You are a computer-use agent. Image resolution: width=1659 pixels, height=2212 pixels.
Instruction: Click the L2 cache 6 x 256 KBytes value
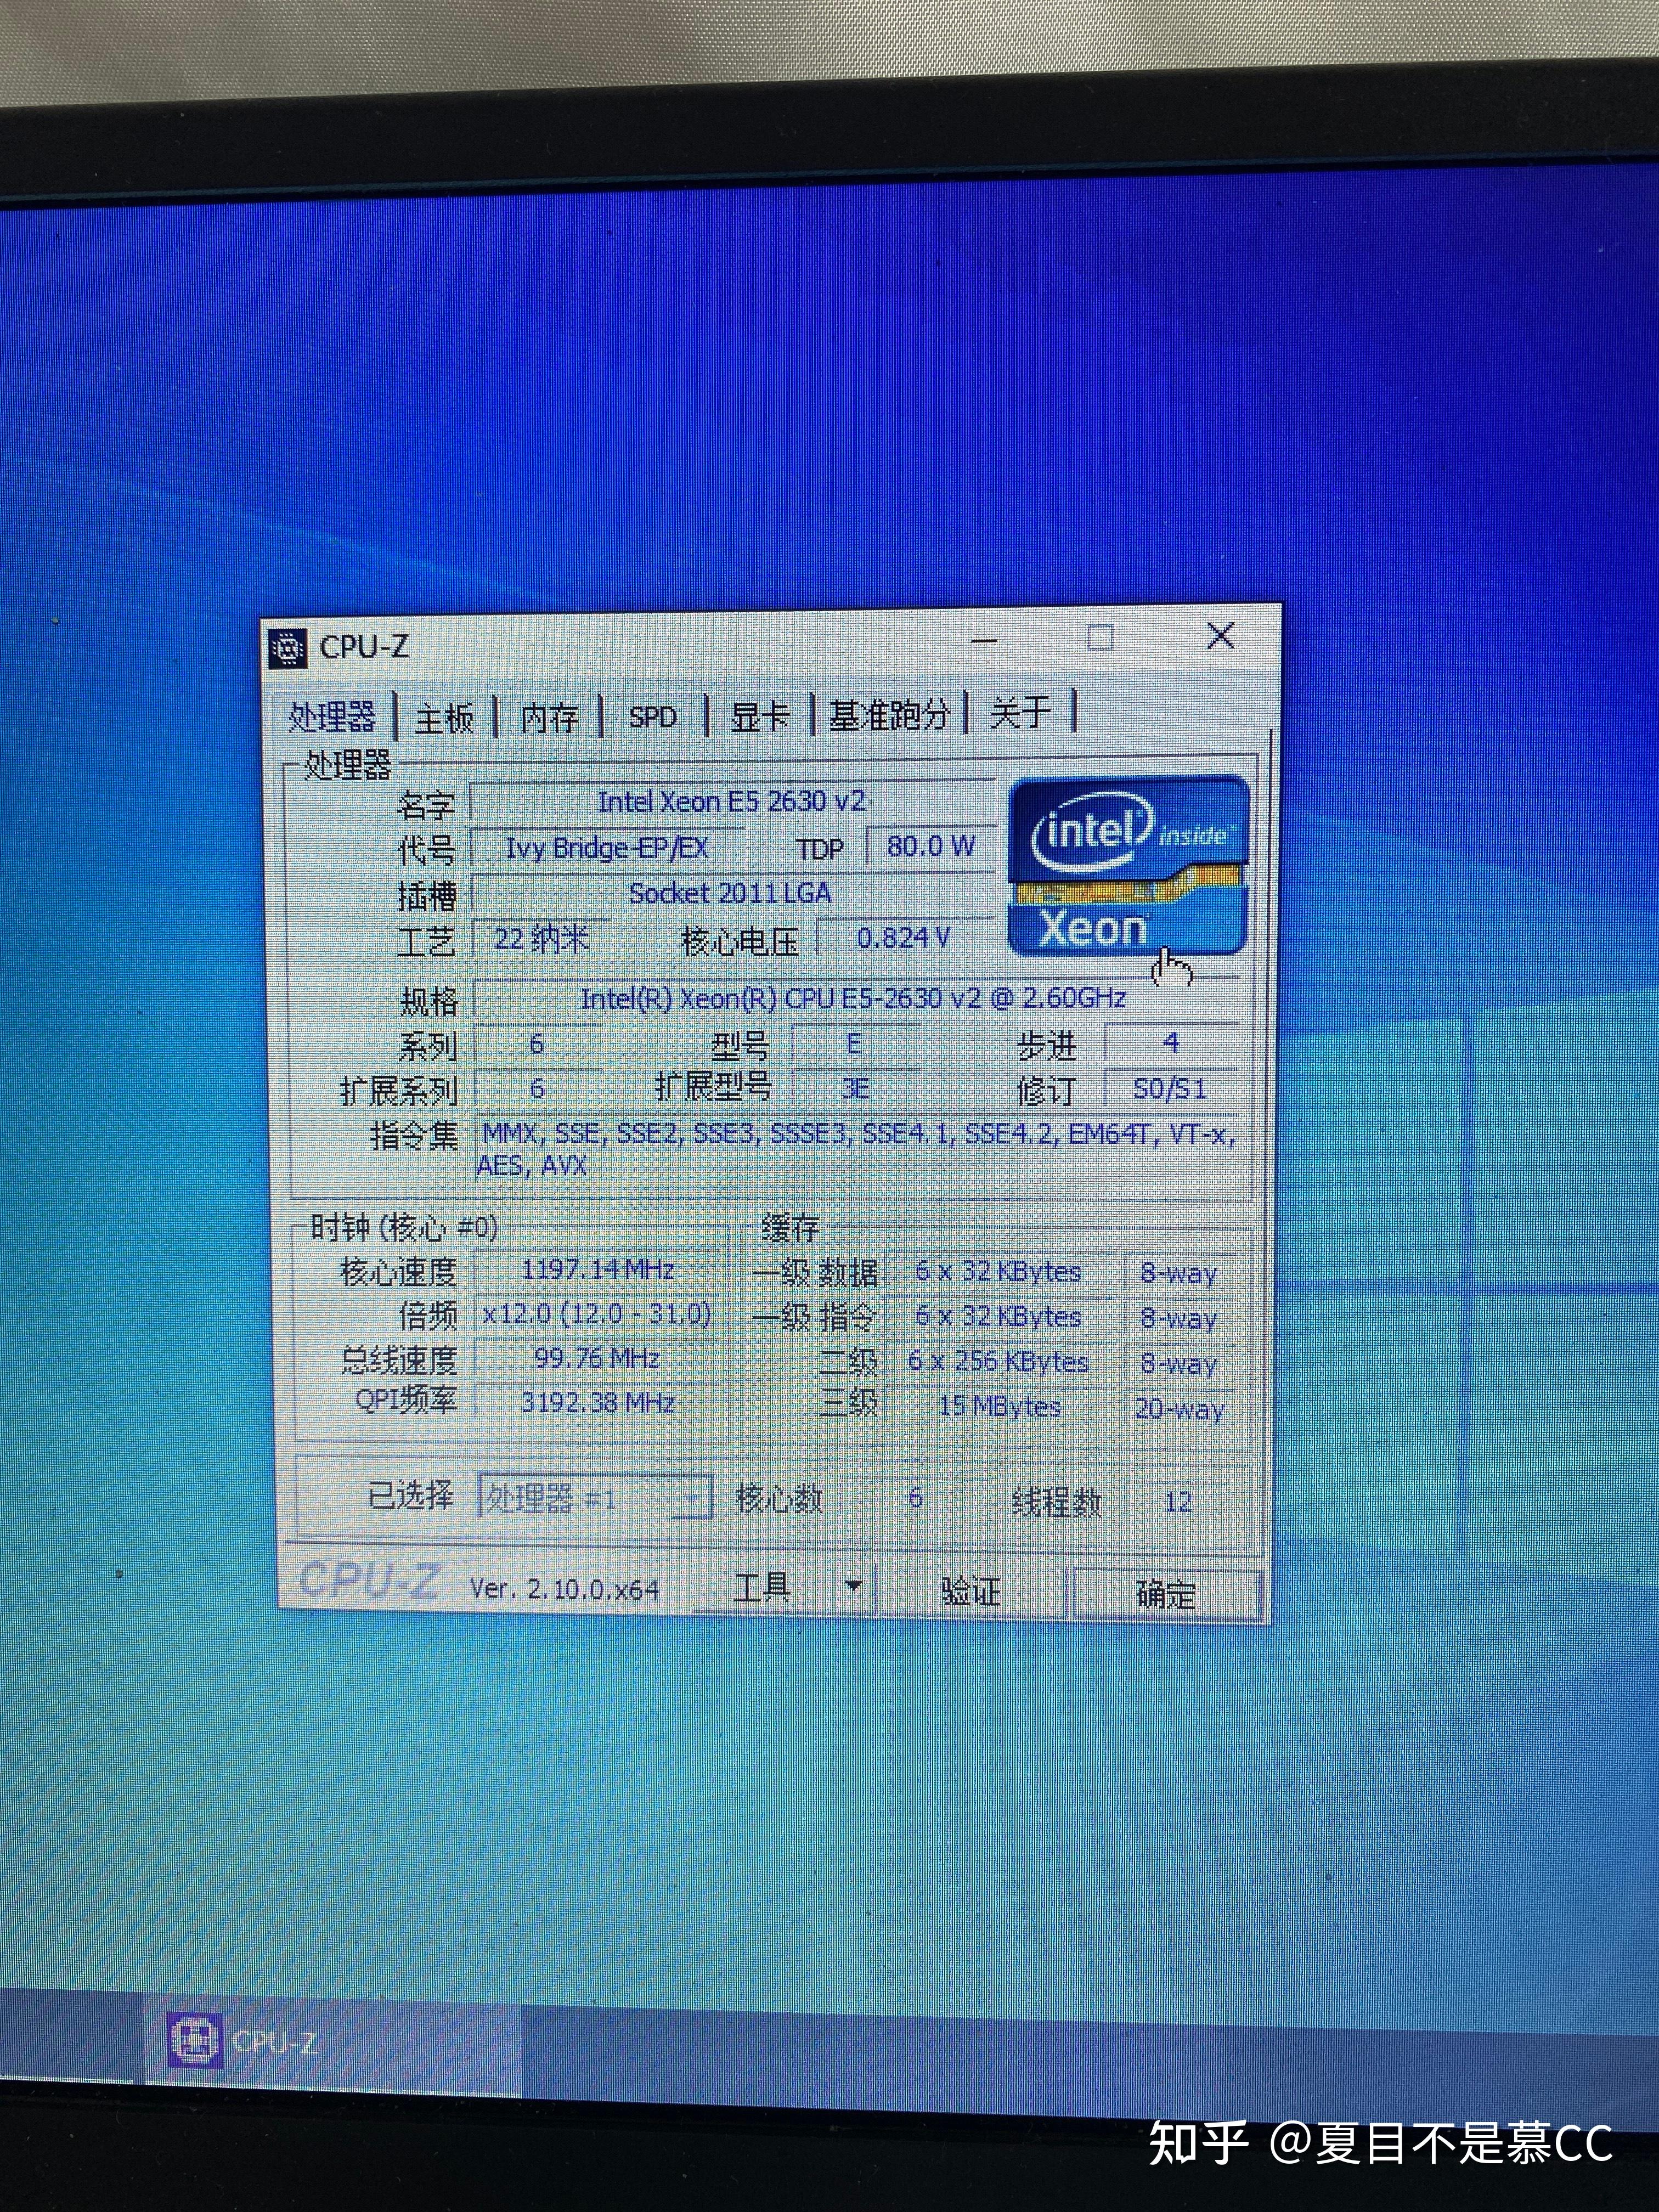coord(998,1361)
